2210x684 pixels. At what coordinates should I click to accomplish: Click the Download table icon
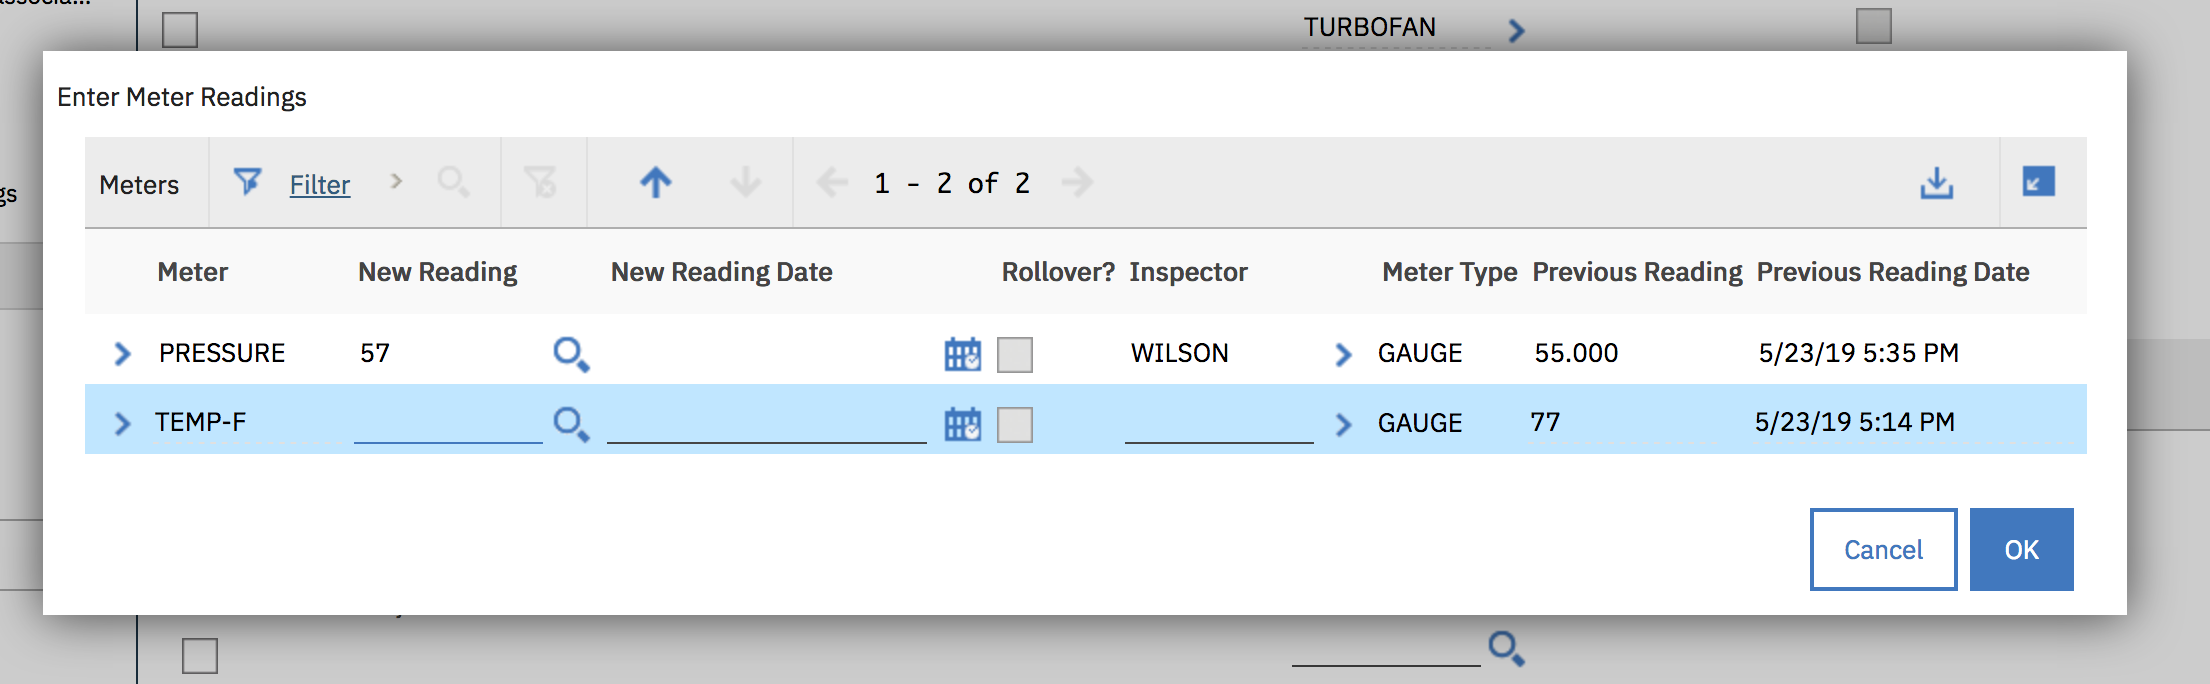1937,182
